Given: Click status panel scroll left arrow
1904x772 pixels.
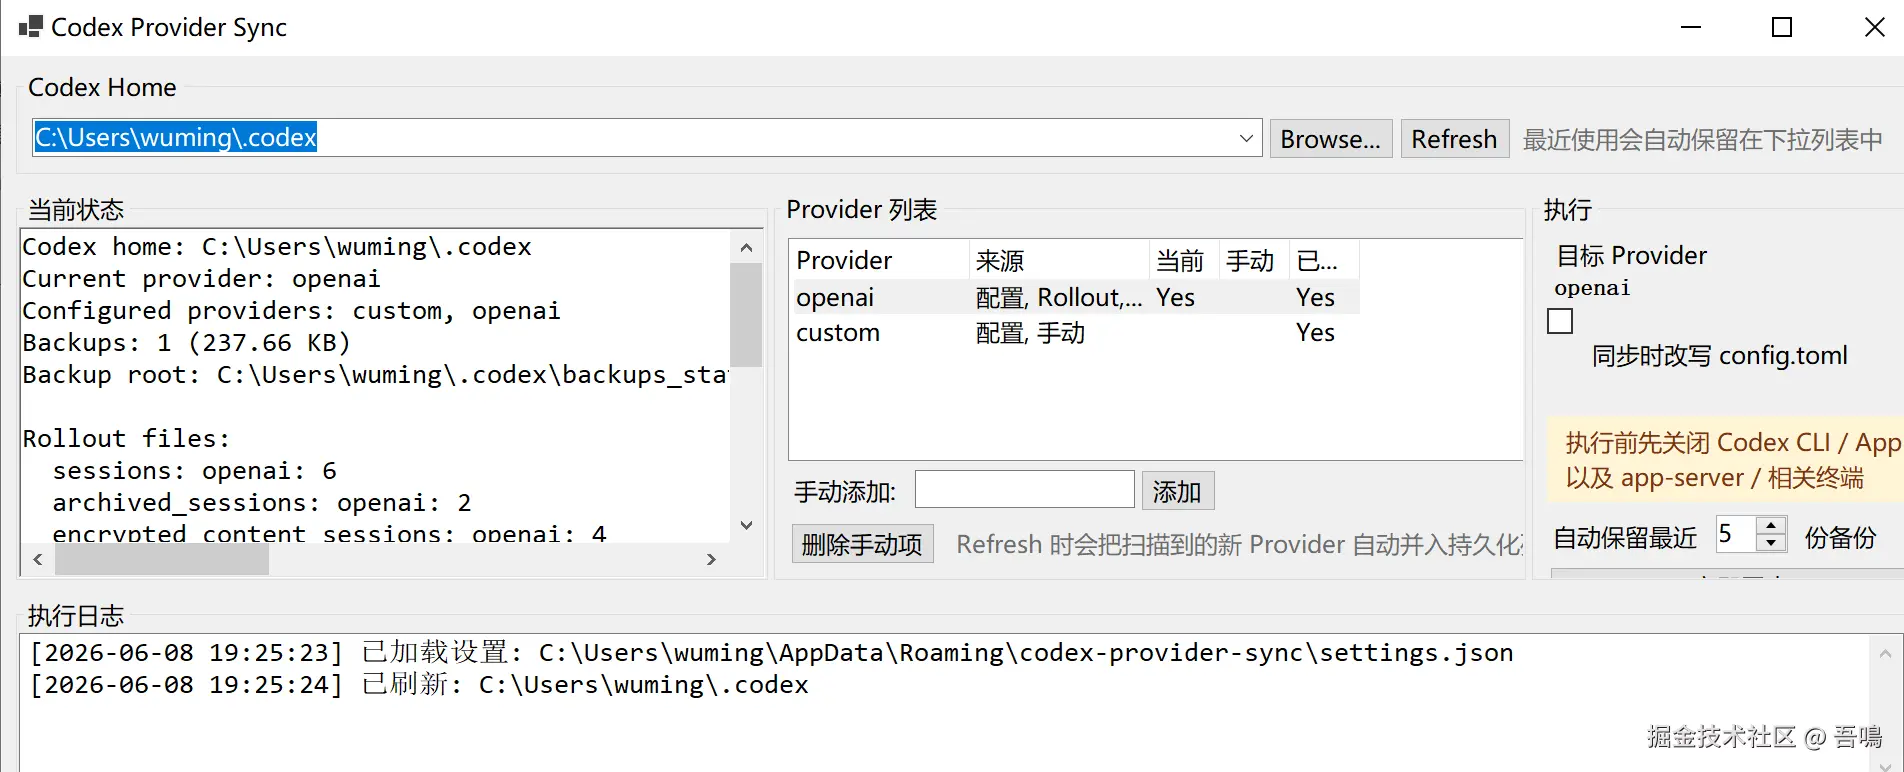Looking at the screenshot, I should [38, 559].
